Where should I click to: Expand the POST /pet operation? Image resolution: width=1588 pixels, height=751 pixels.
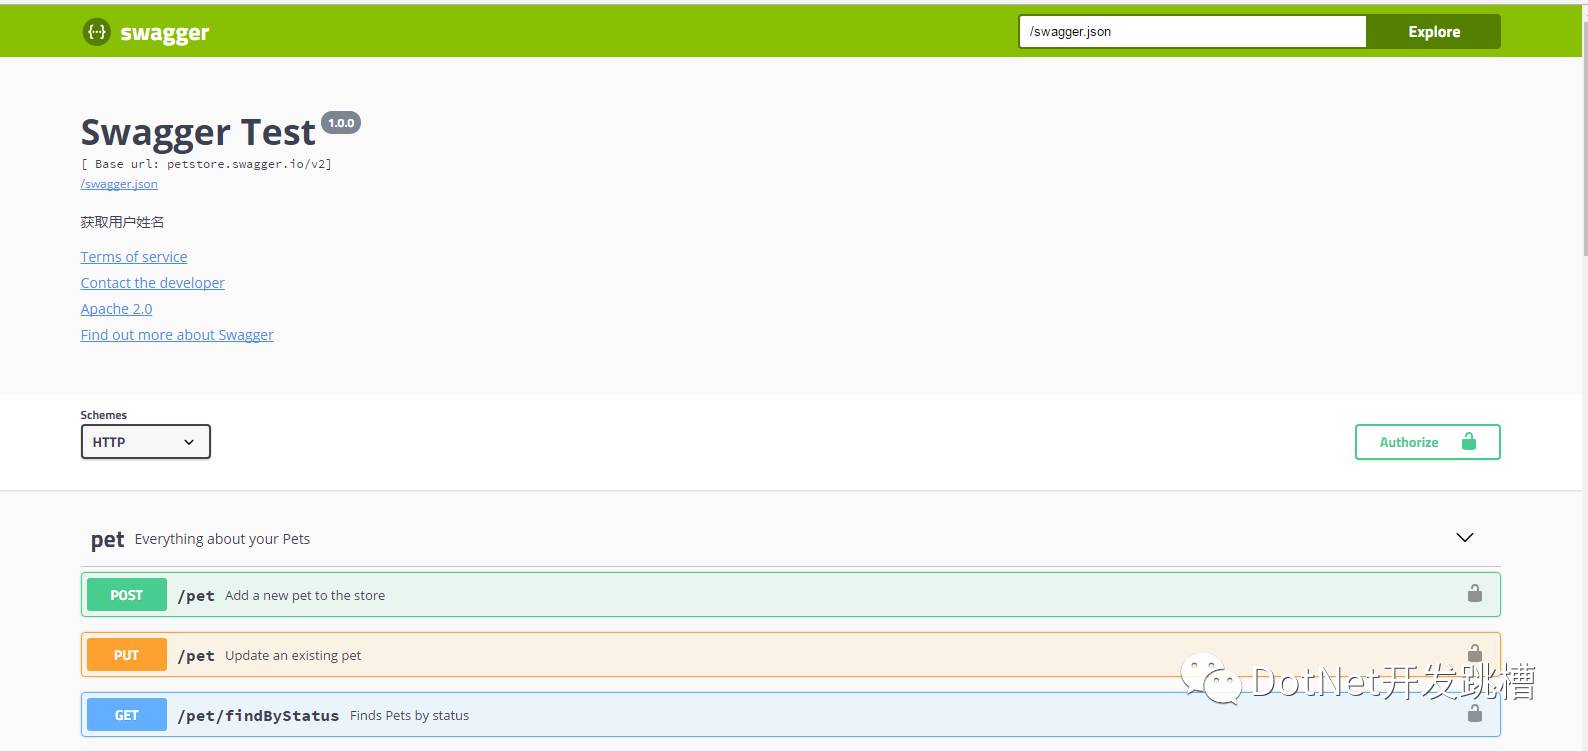(791, 595)
